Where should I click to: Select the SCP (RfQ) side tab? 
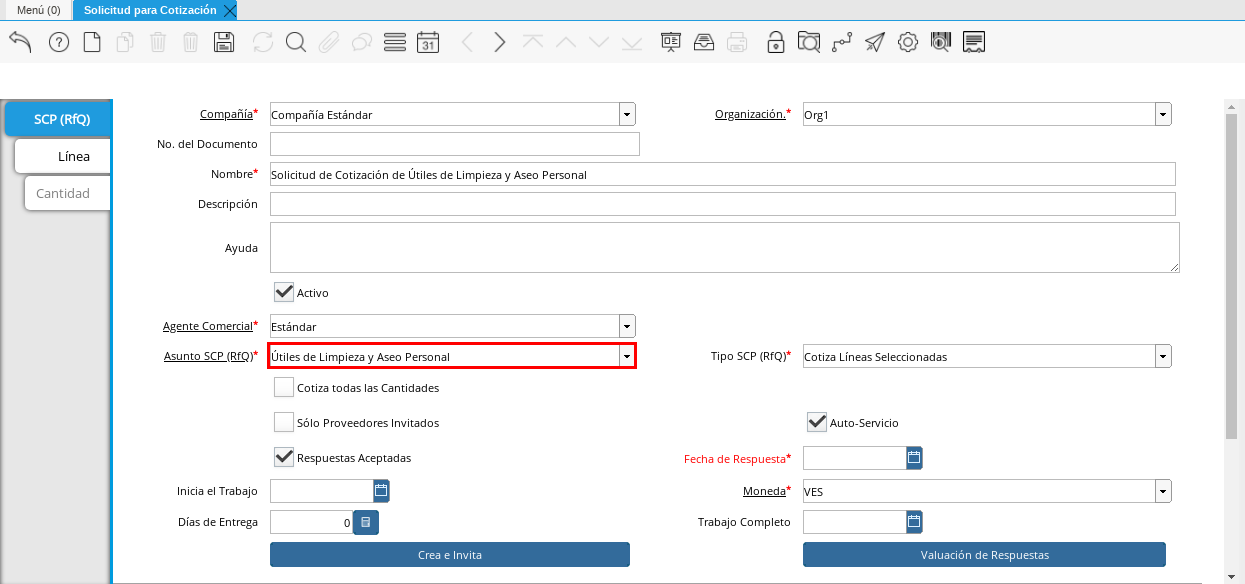(59, 119)
